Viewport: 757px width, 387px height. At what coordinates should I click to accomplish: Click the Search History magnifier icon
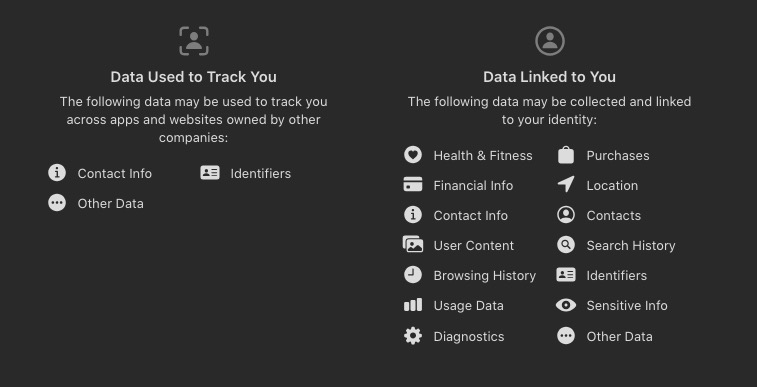[x=566, y=245]
